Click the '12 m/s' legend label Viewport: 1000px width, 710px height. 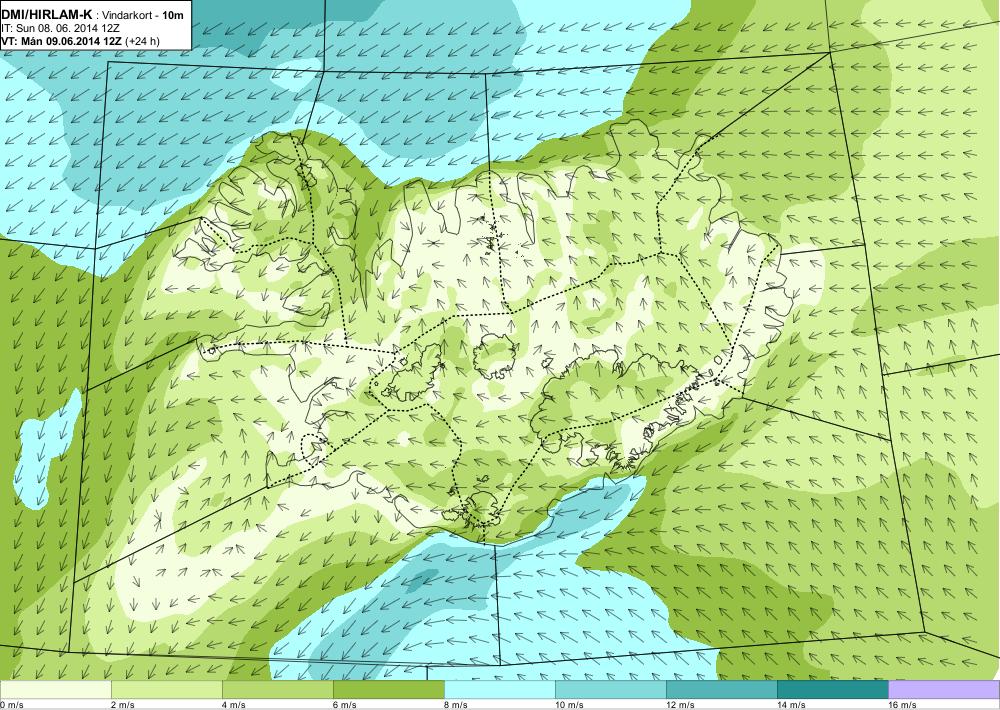pos(680,705)
